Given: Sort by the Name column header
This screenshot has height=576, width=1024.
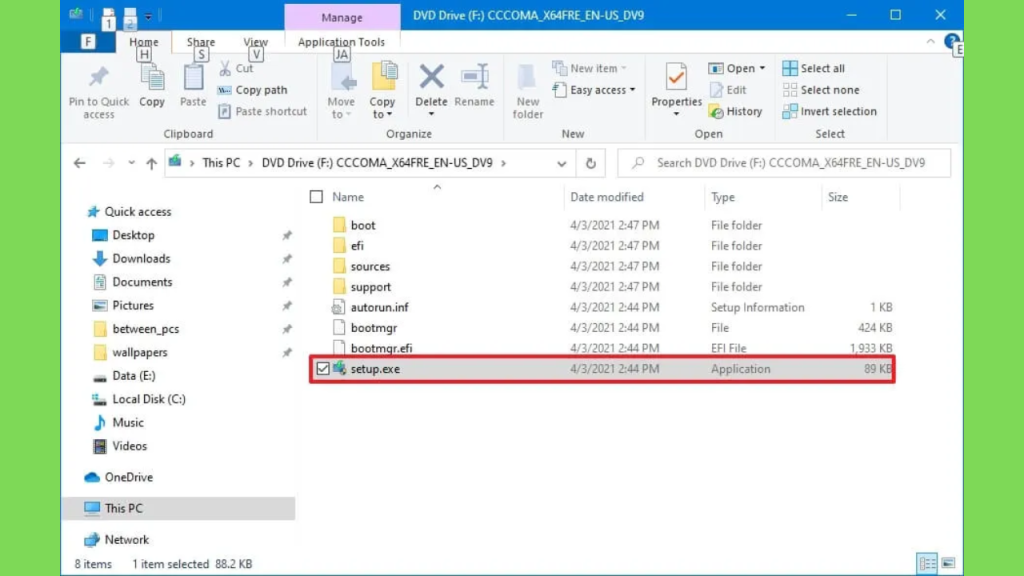Looking at the screenshot, I should click(x=348, y=197).
